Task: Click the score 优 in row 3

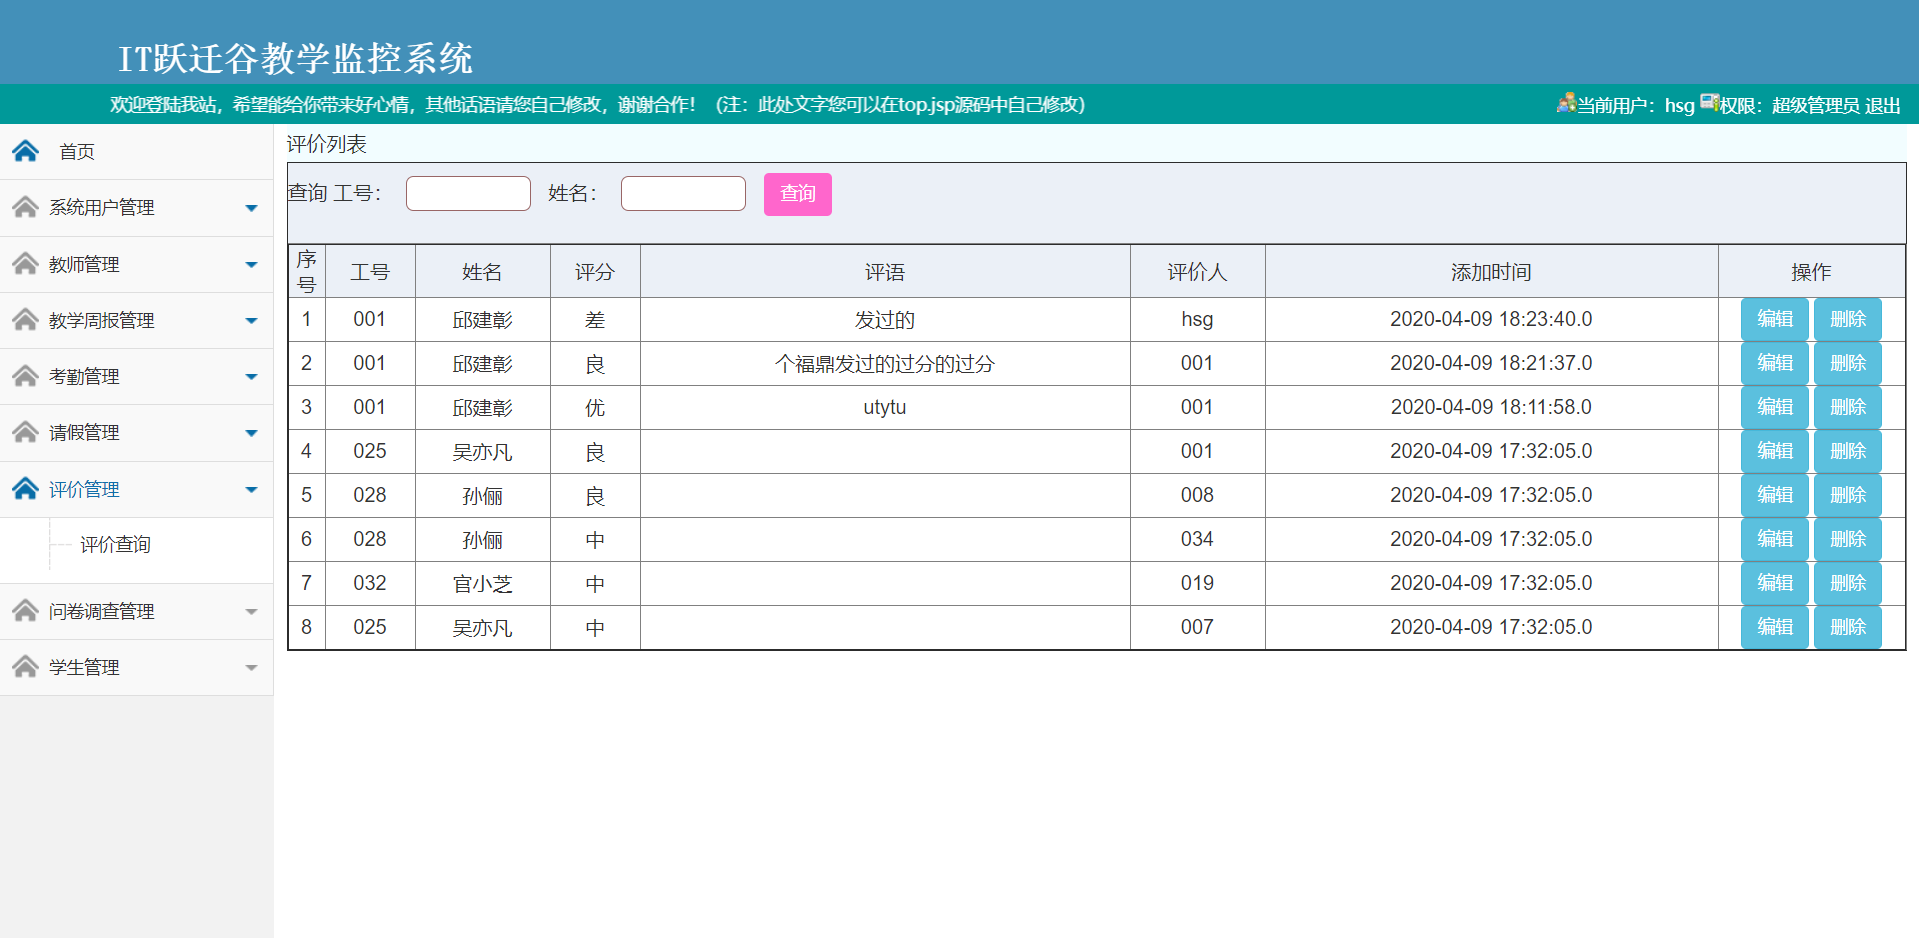Action: pyautogui.click(x=595, y=408)
